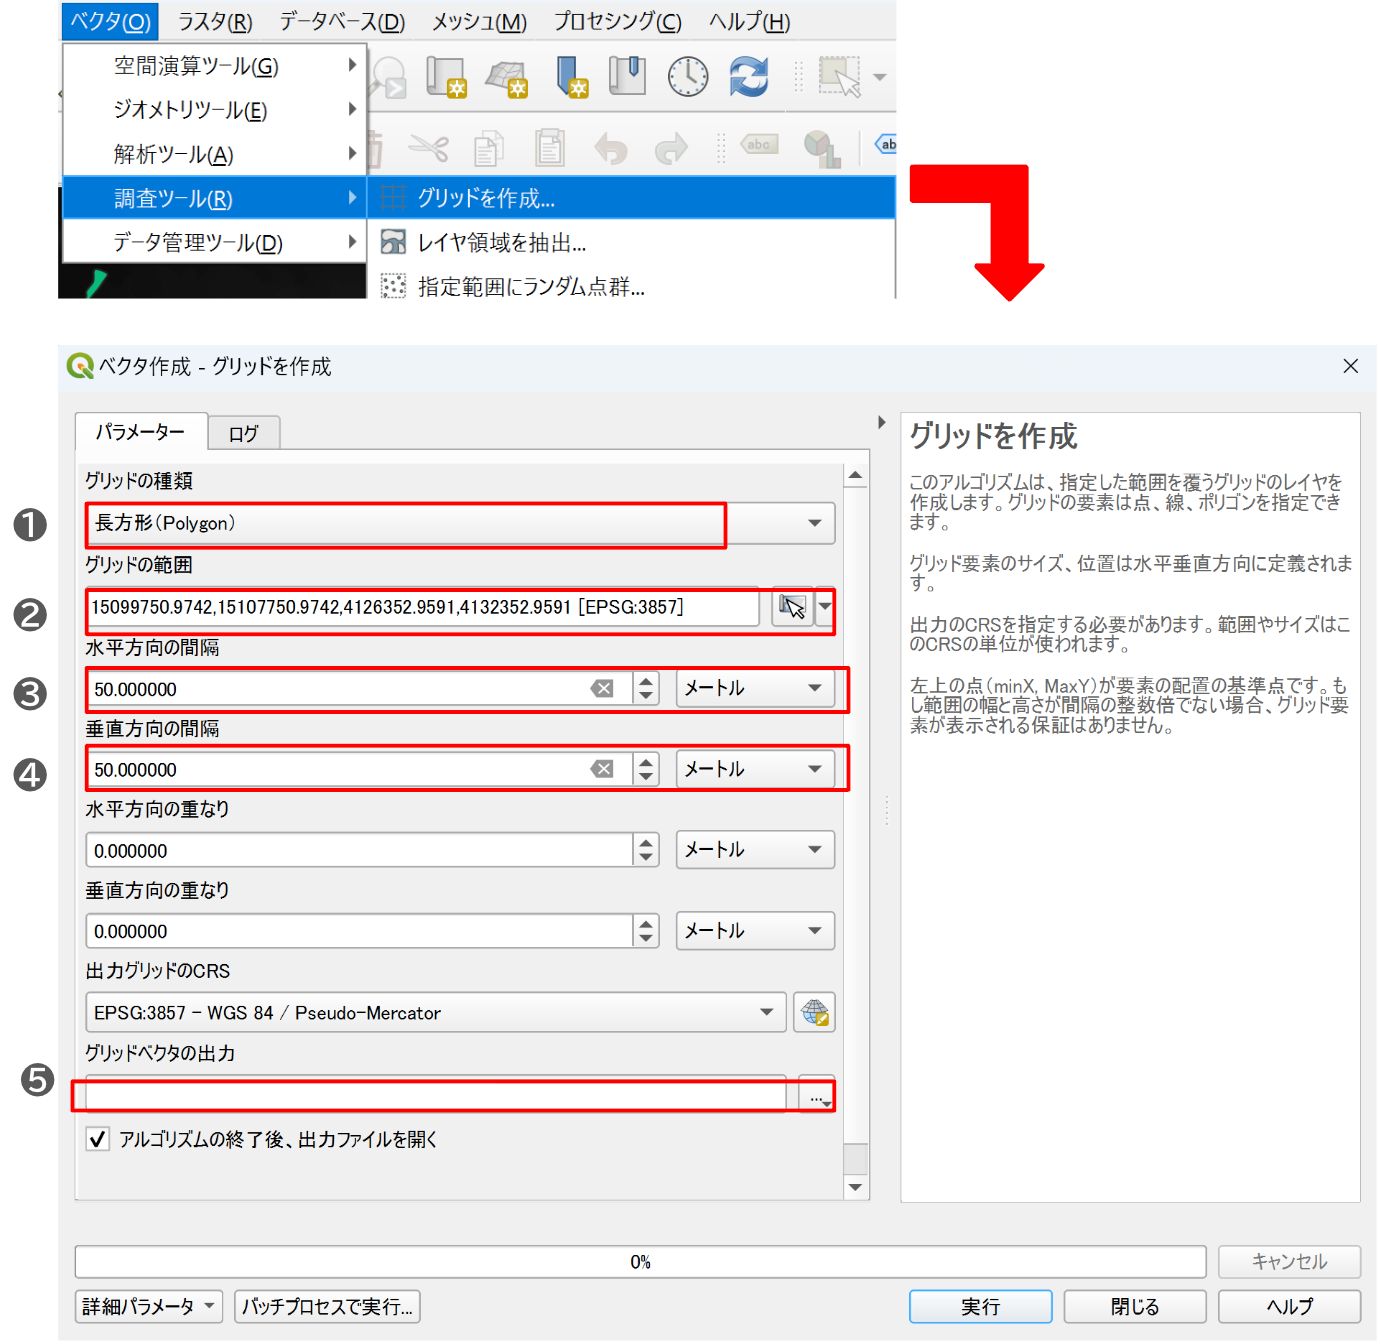Image resolution: width=1380 pixels, height=1344 pixels.
Task: Expand the 出力グリッドのCRS combo box
Action: 436,1012
